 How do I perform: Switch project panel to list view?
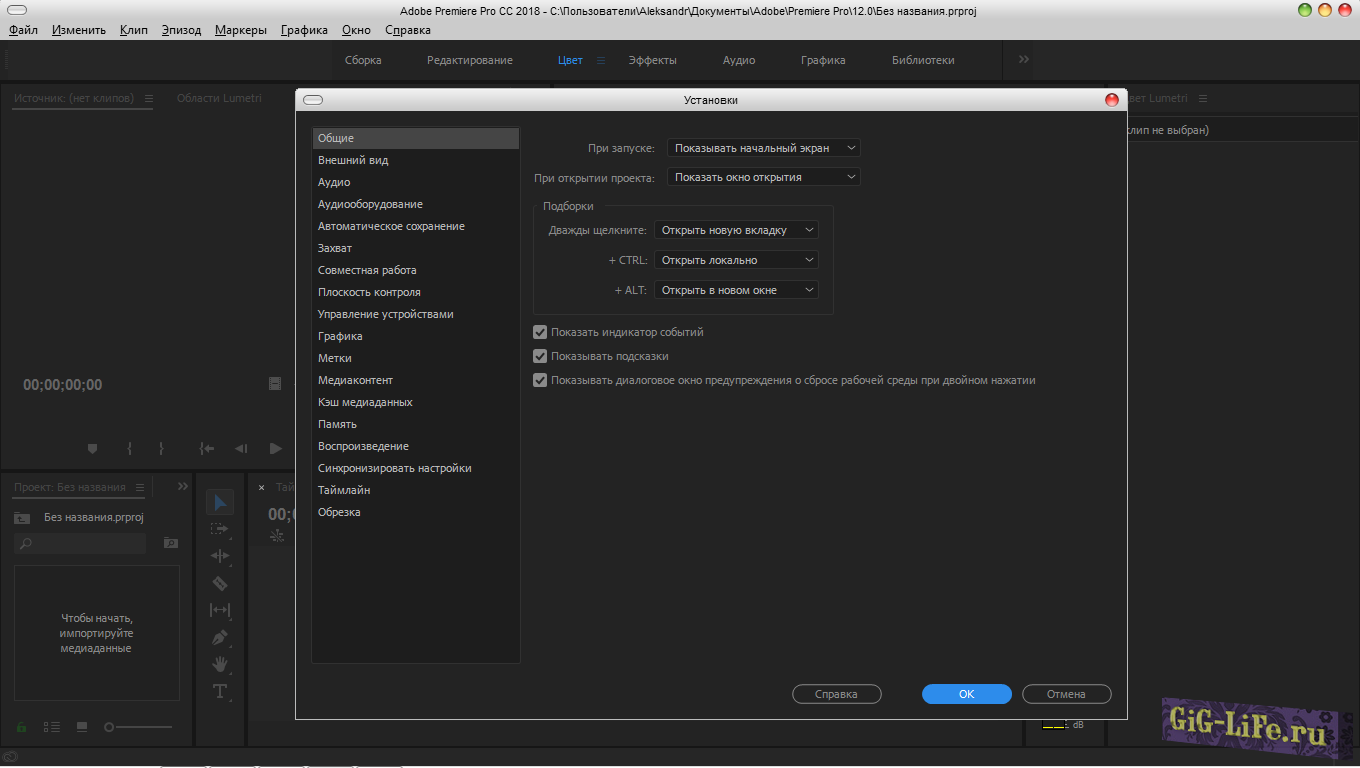pyautogui.click(x=52, y=727)
